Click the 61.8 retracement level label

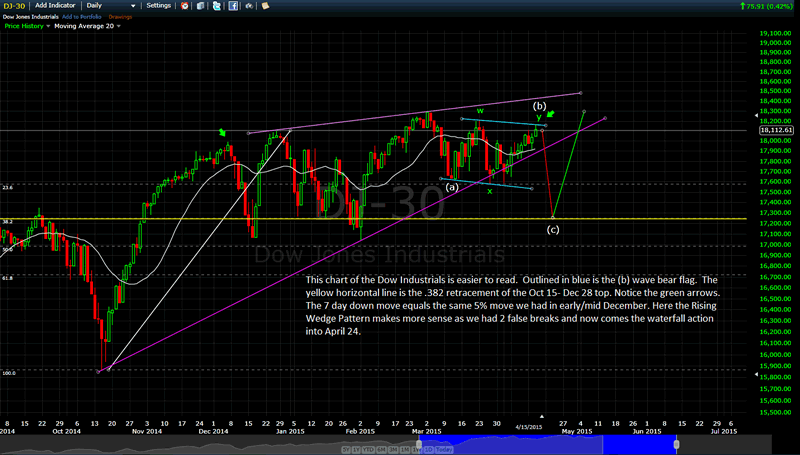click(7, 278)
